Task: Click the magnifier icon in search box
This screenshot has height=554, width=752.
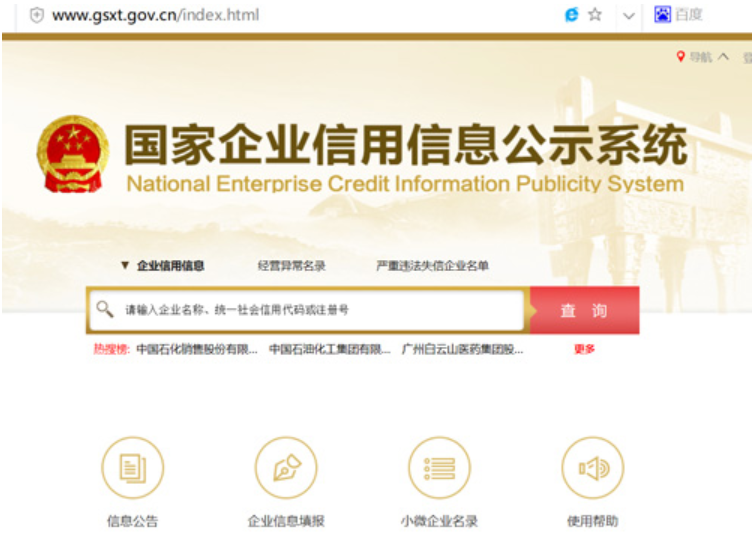Action: (104, 310)
